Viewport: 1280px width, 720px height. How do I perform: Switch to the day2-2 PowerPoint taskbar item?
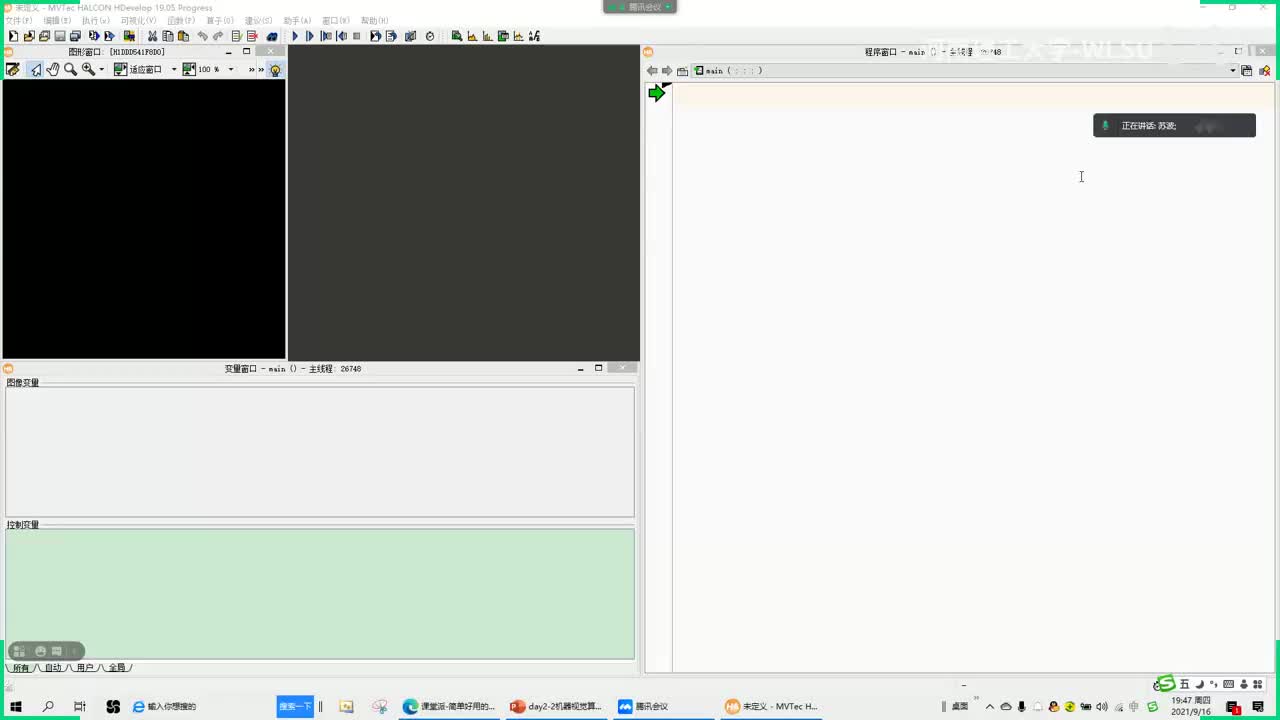click(x=556, y=707)
